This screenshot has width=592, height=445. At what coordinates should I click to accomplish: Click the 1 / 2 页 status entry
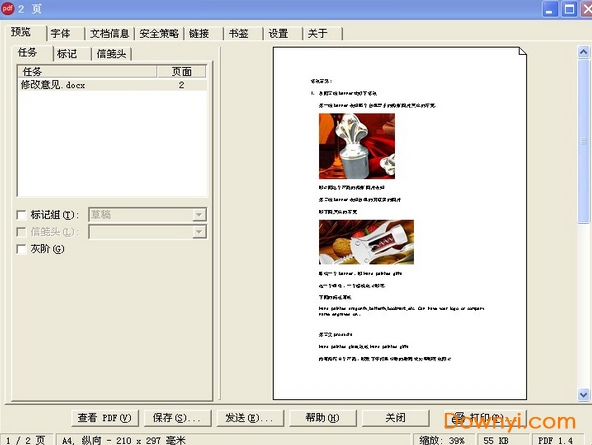point(26,440)
